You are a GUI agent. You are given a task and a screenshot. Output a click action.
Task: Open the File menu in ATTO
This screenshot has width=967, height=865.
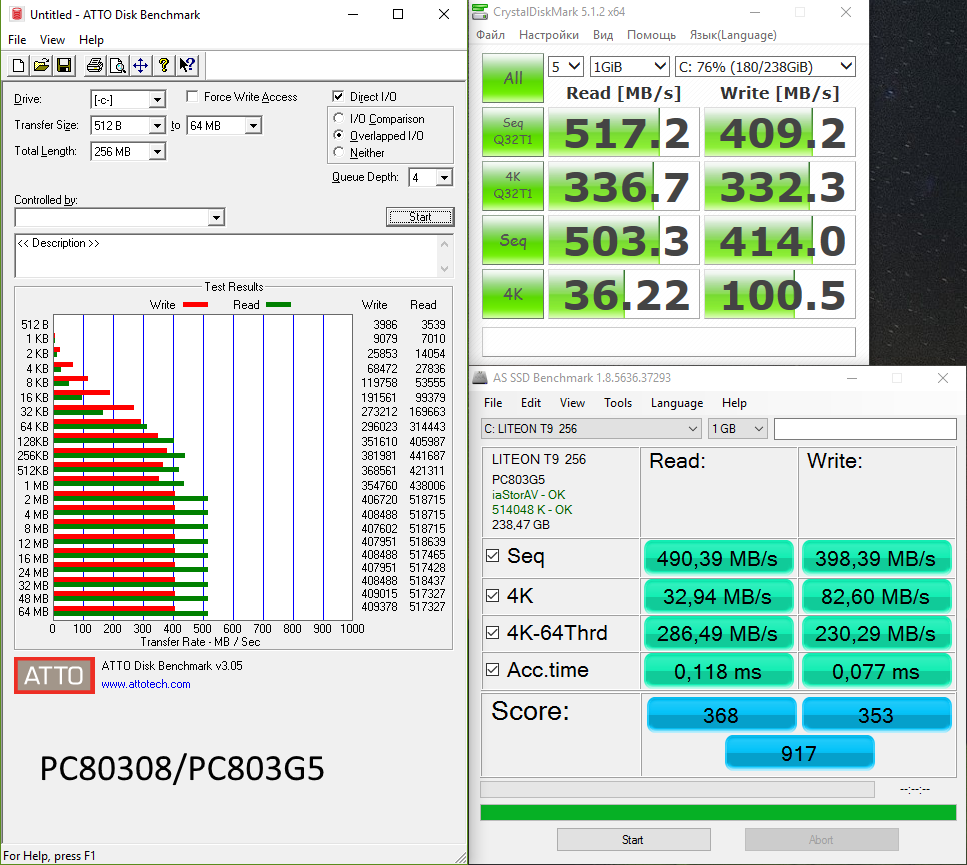tap(17, 39)
